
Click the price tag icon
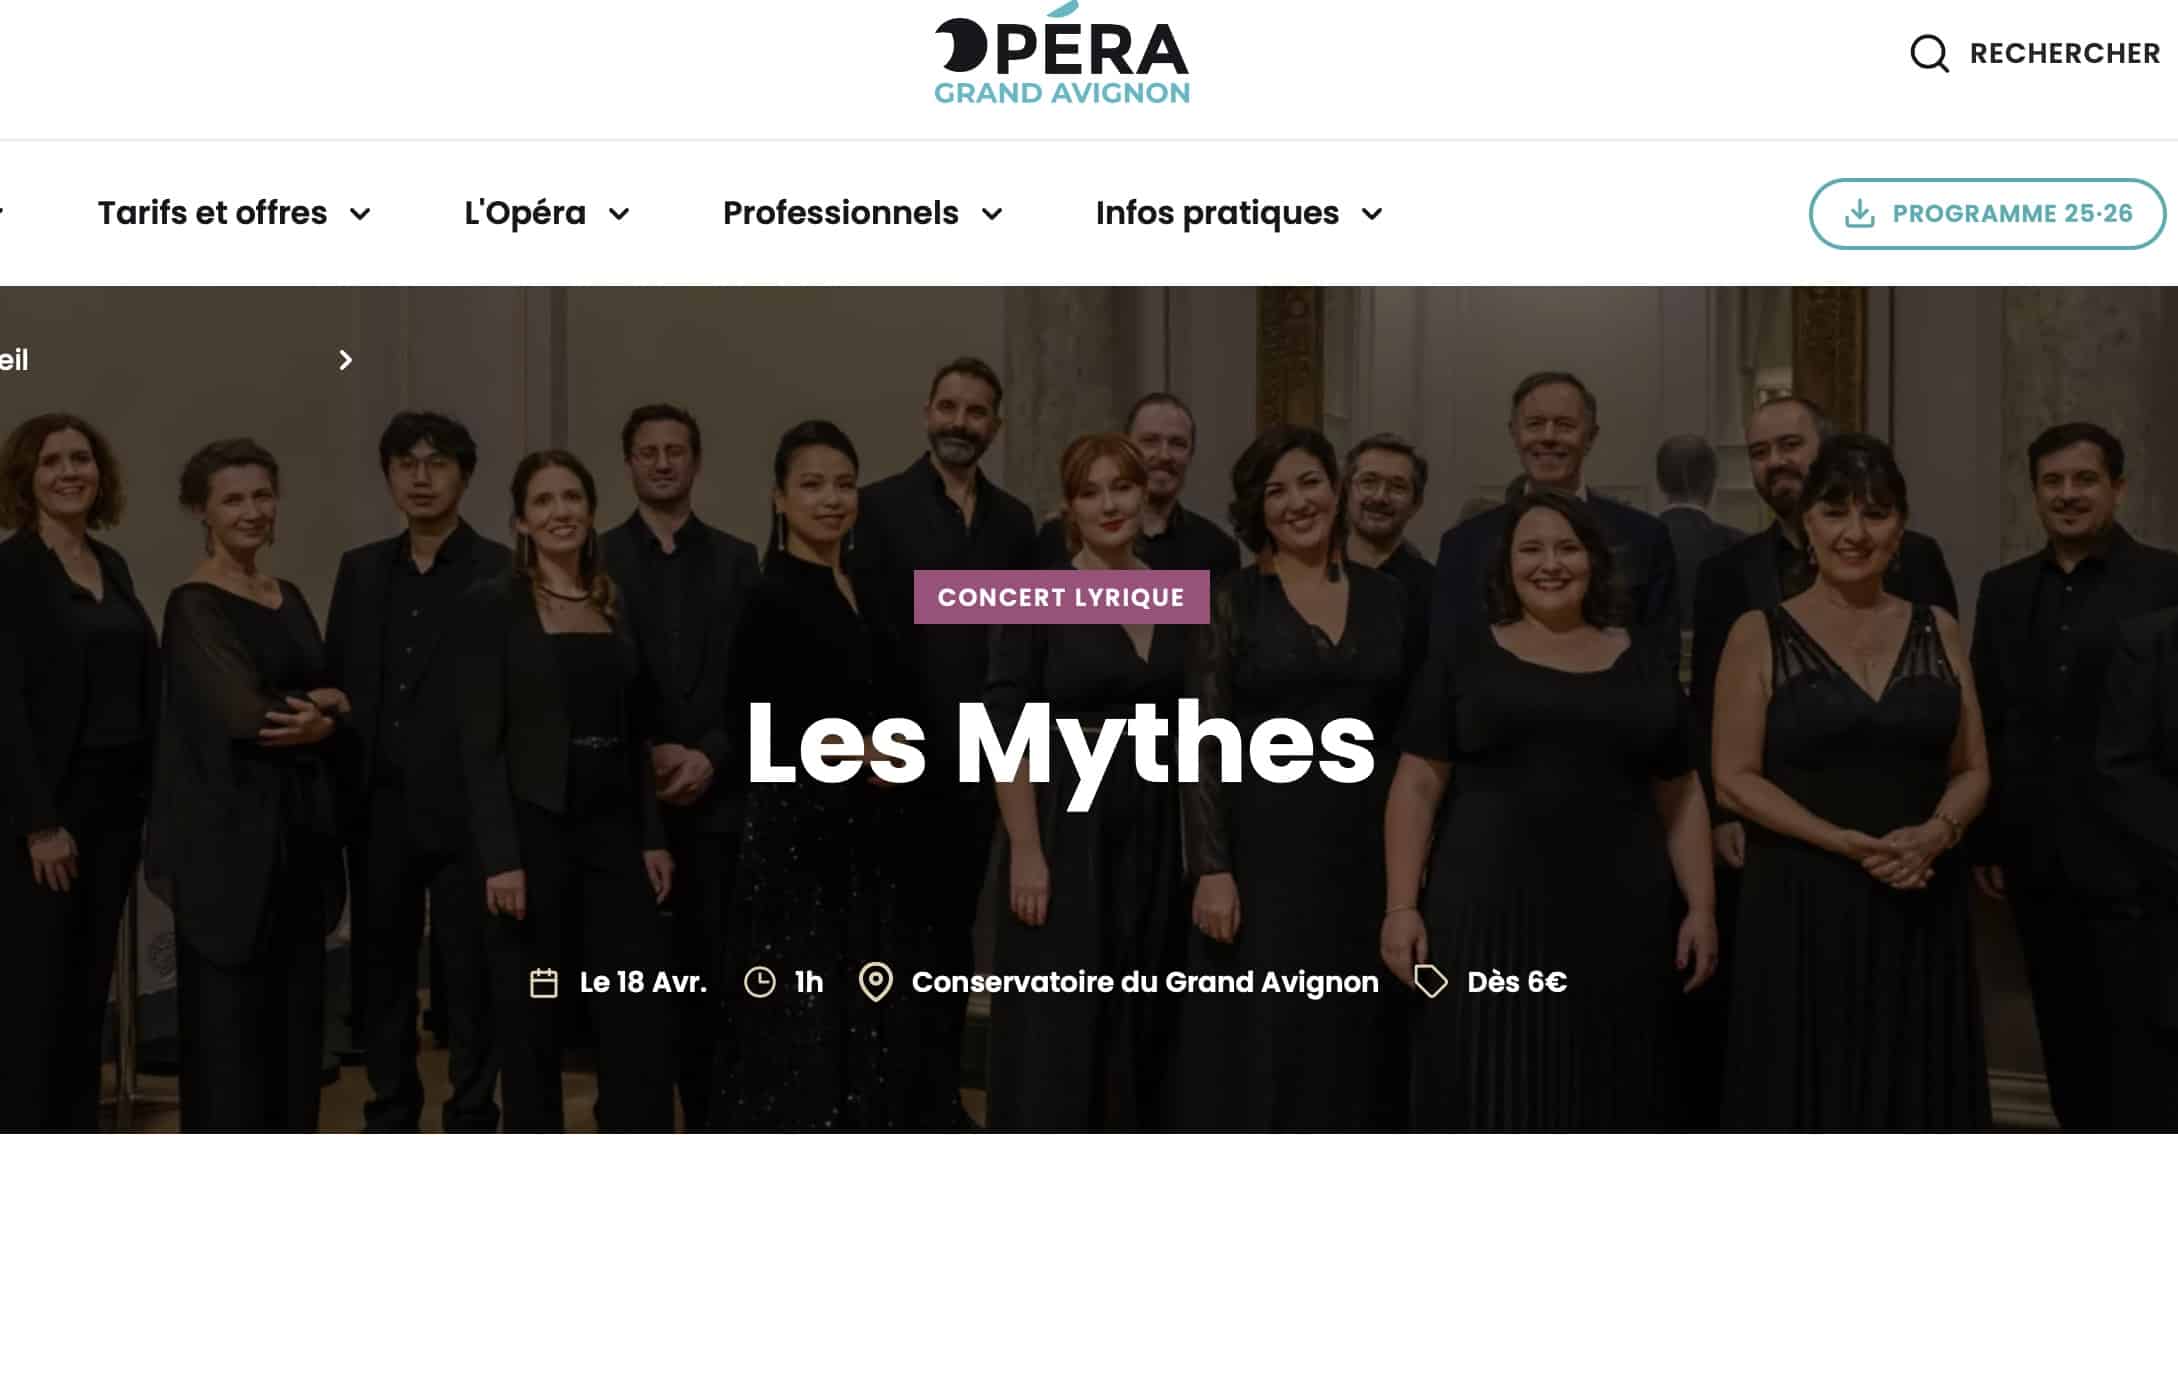coord(1431,982)
